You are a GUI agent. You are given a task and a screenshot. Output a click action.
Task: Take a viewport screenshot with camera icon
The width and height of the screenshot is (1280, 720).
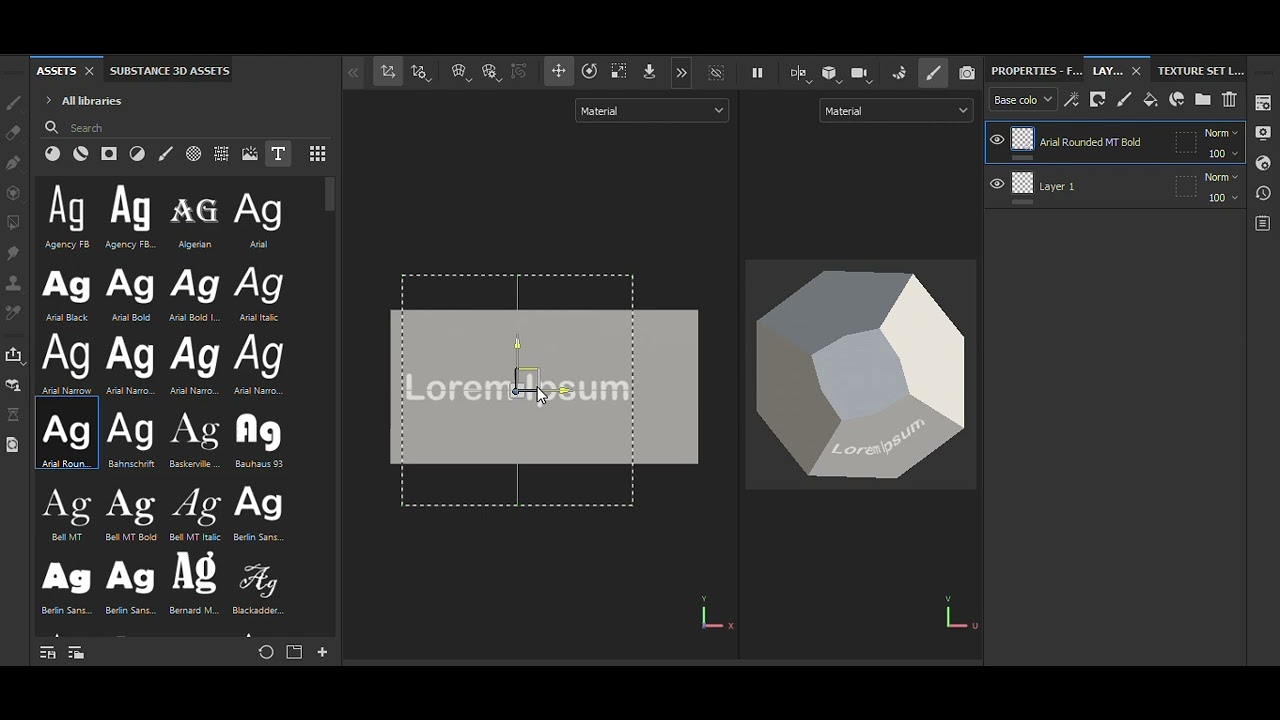pos(967,72)
